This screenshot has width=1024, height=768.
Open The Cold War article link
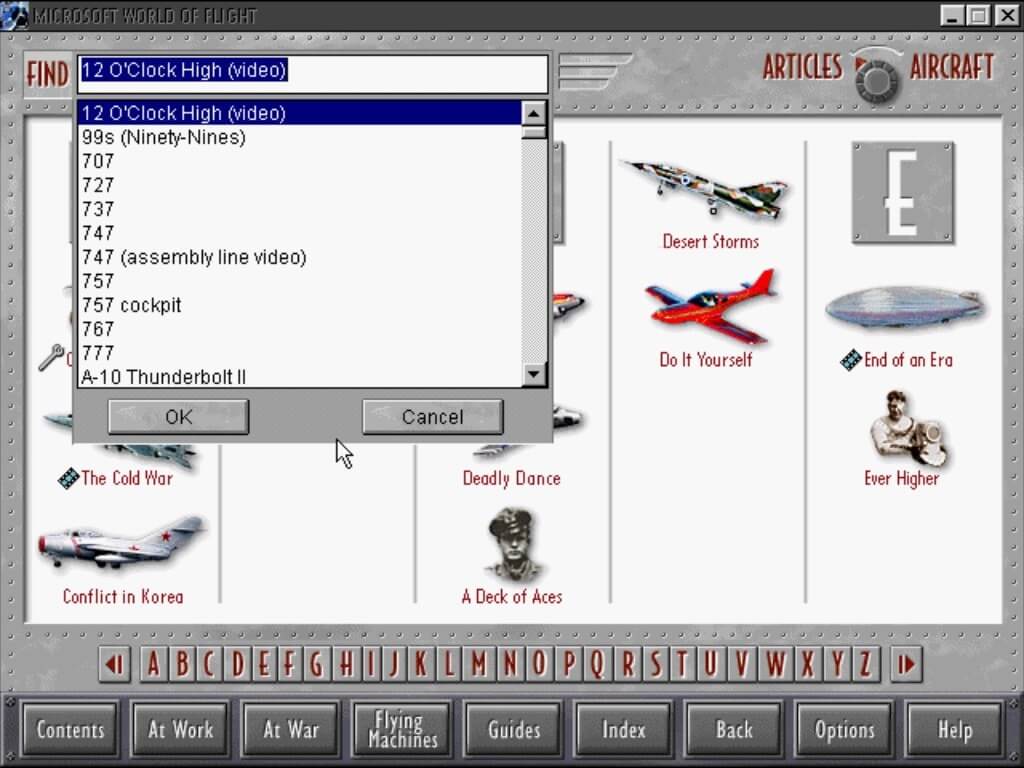click(127, 479)
